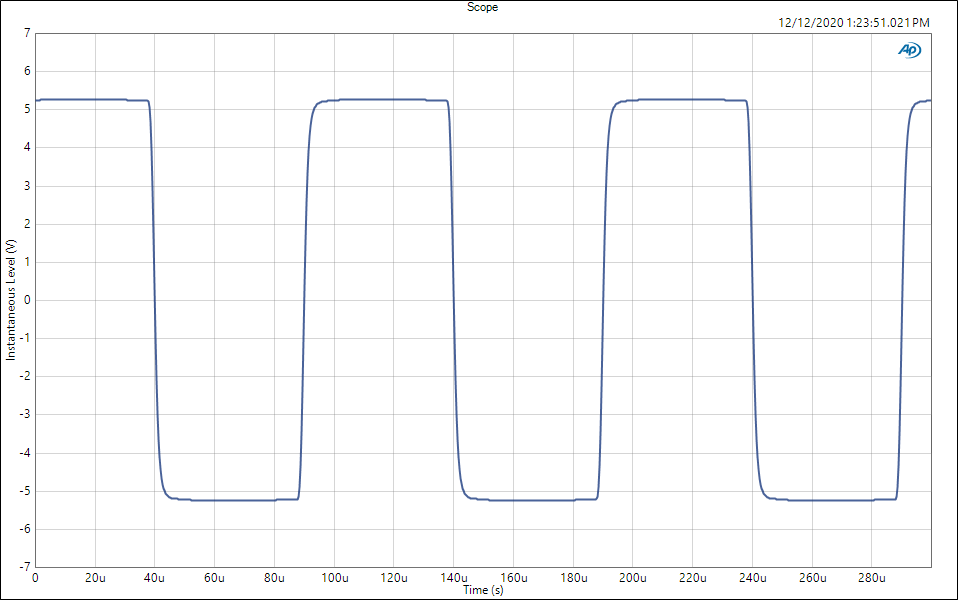958x600 pixels.
Task: Click the 160u time axis label
Action: tap(513, 578)
